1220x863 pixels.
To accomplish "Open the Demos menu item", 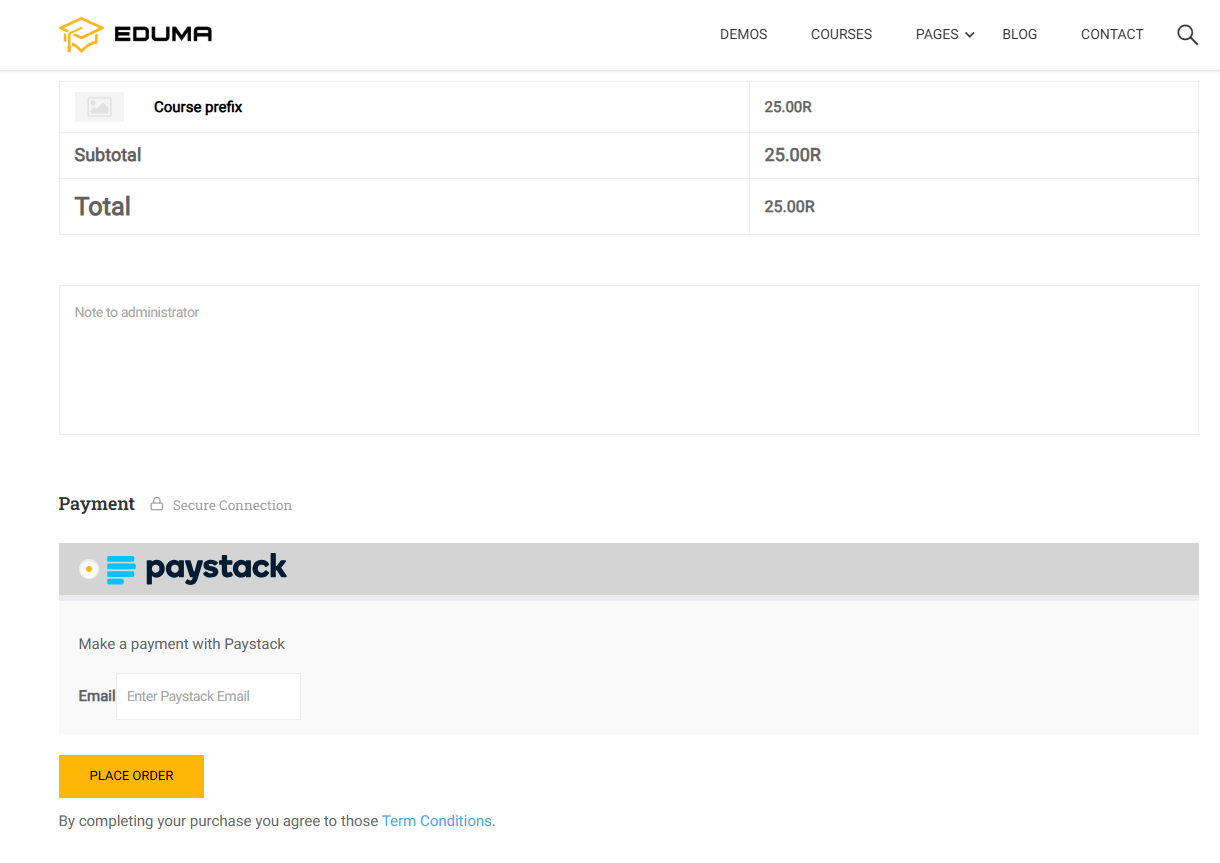I will pyautogui.click(x=744, y=34).
